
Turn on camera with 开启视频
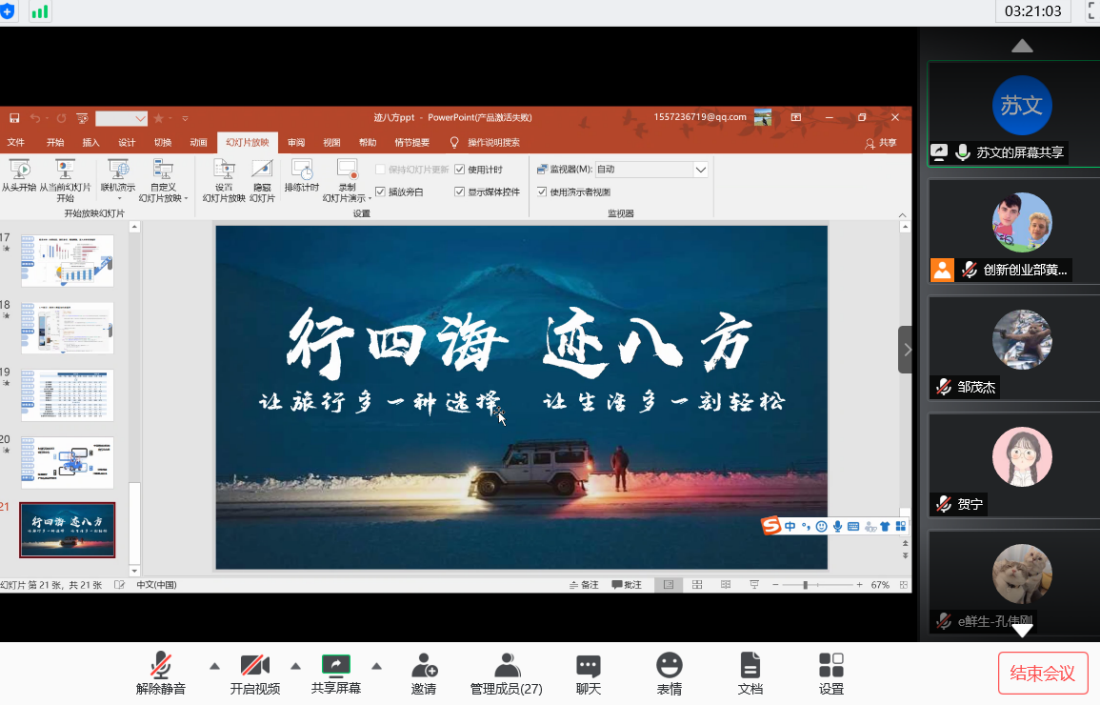pyautogui.click(x=255, y=667)
